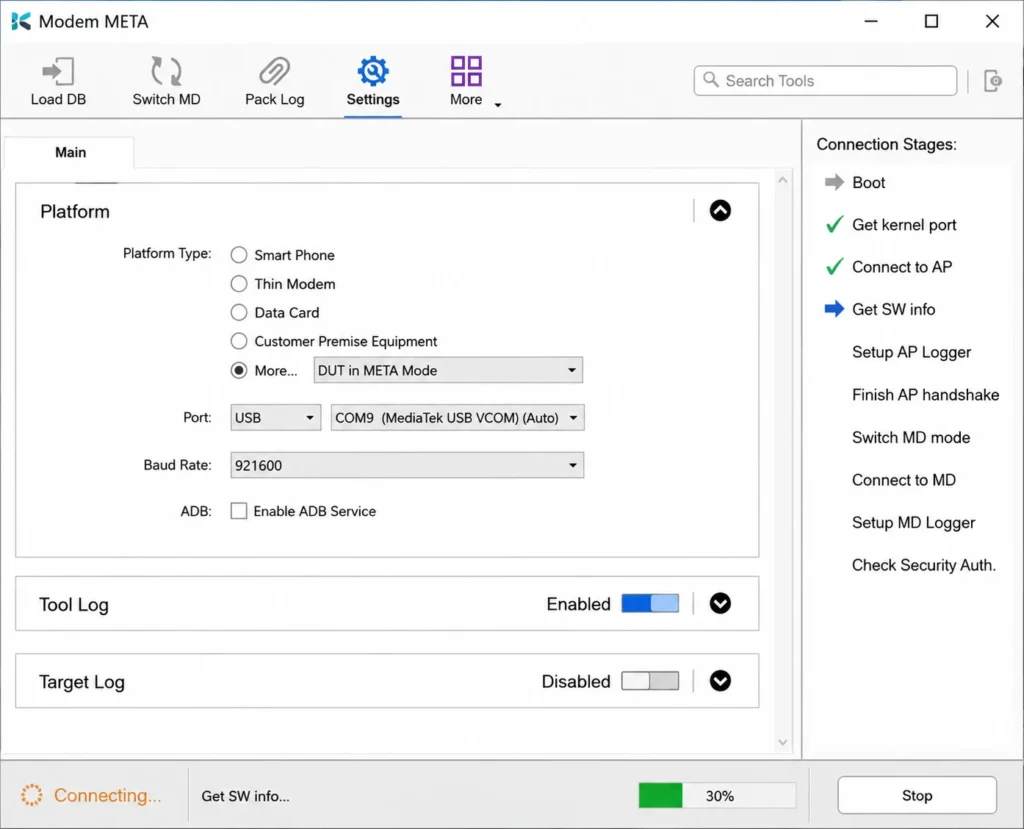Viewport: 1024px width, 829px height.
Task: Open the More tools grid icon
Action: tap(466, 71)
